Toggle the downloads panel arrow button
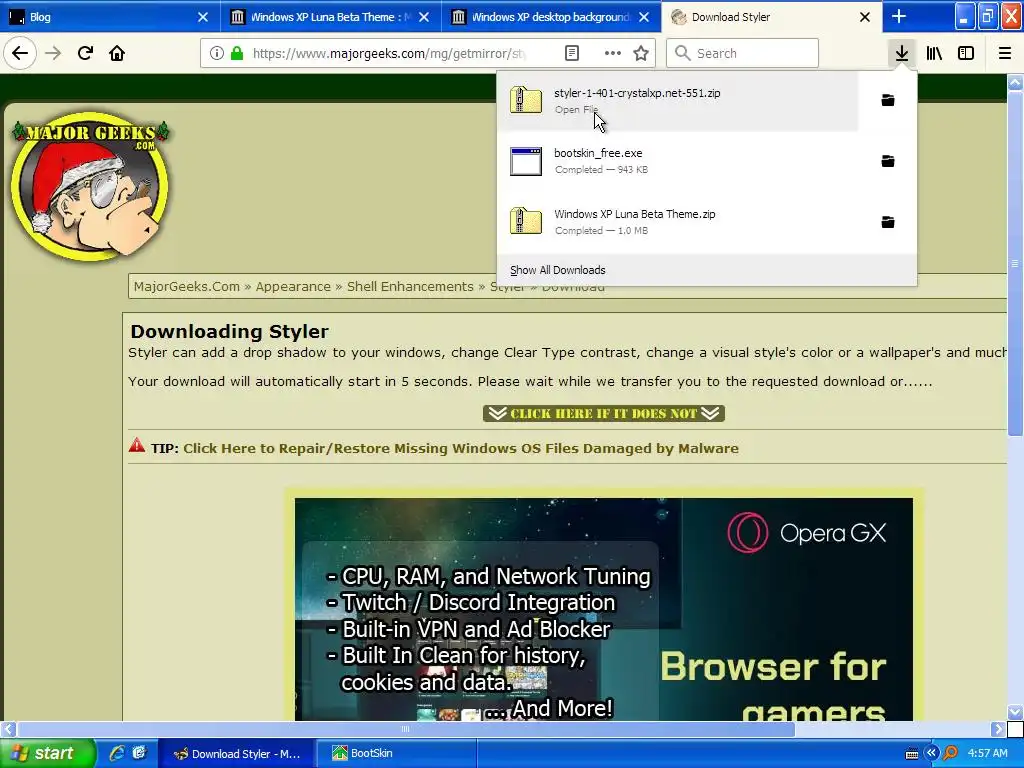 902,53
